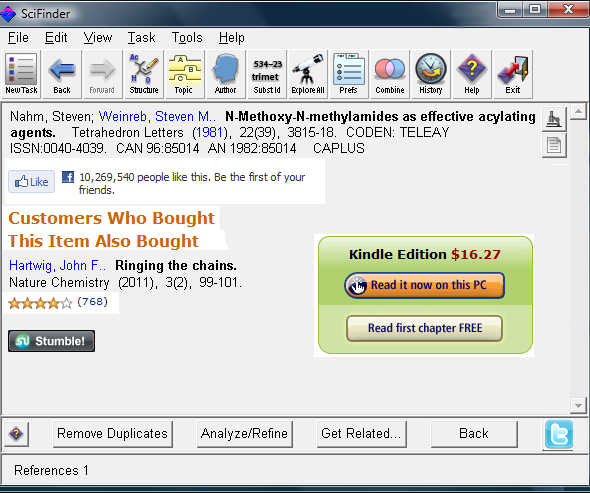590x493 pixels.
Task: Open the Edit menu
Action: coord(56,38)
